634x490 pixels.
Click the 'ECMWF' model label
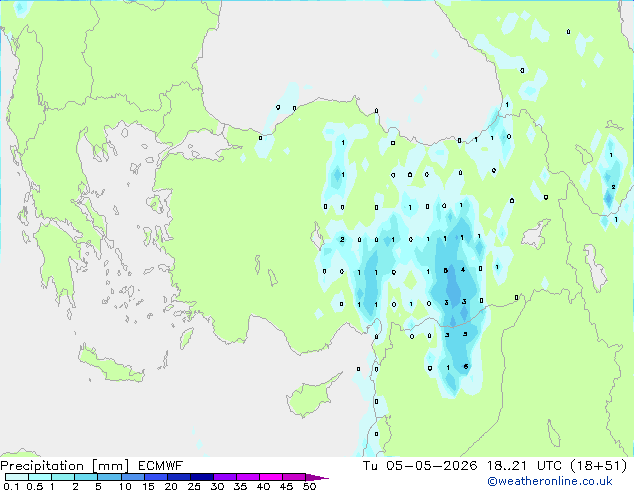point(160,466)
